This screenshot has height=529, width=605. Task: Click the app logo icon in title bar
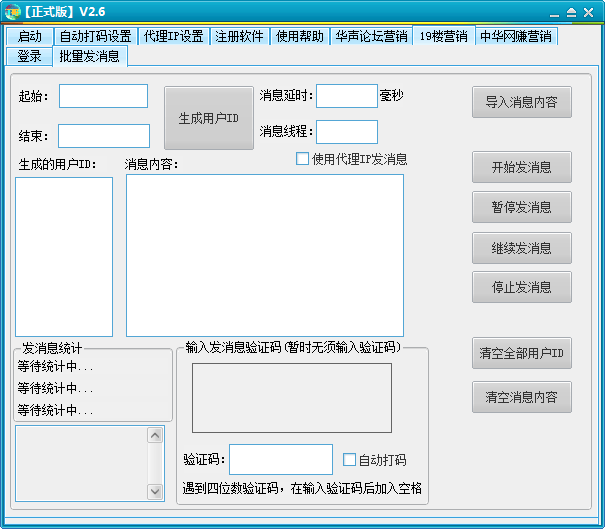(x=12, y=11)
